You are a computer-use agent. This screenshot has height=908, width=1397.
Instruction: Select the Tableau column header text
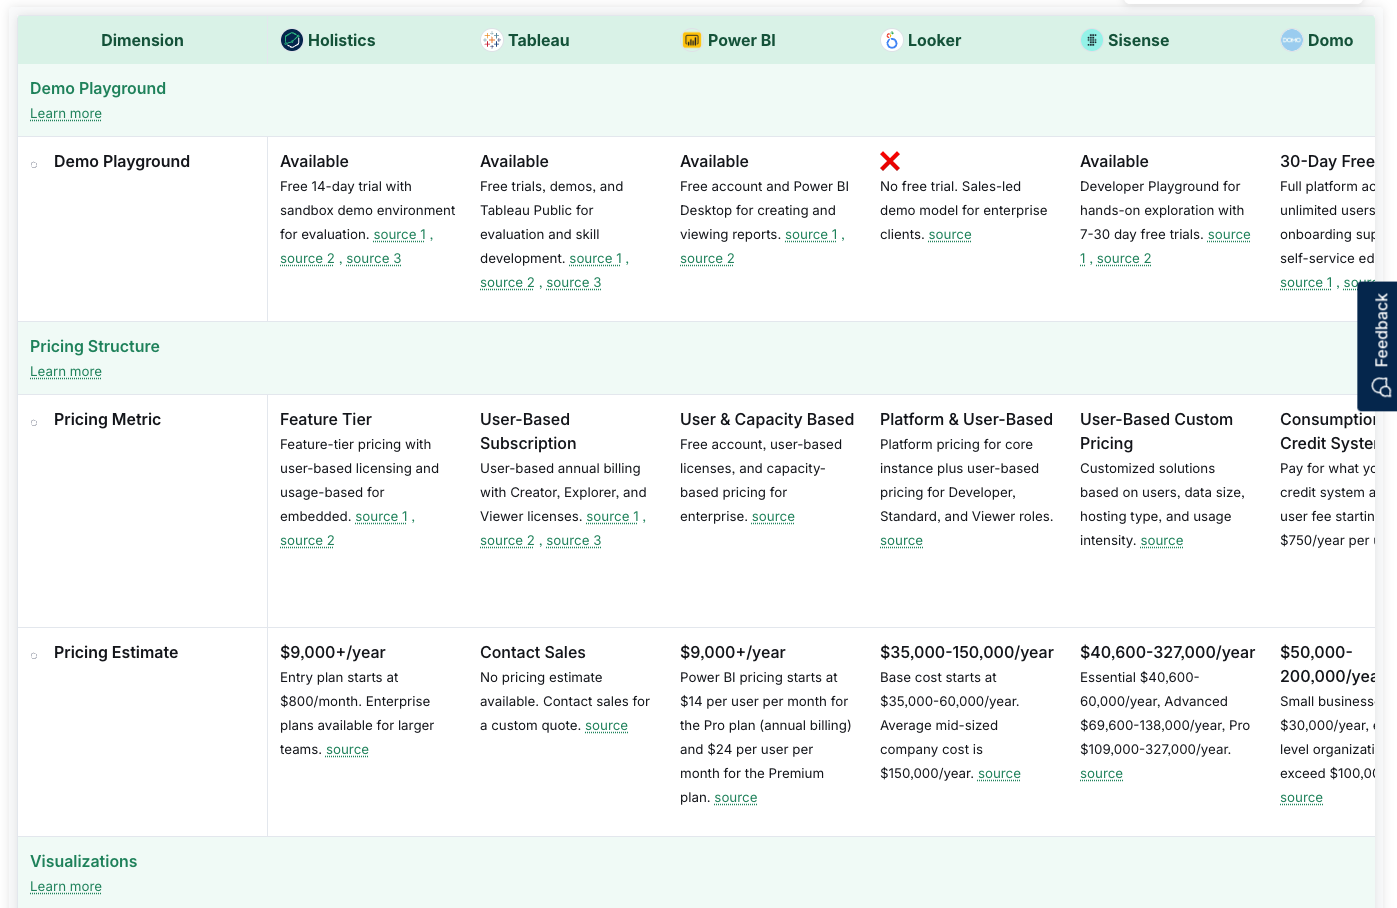point(539,40)
